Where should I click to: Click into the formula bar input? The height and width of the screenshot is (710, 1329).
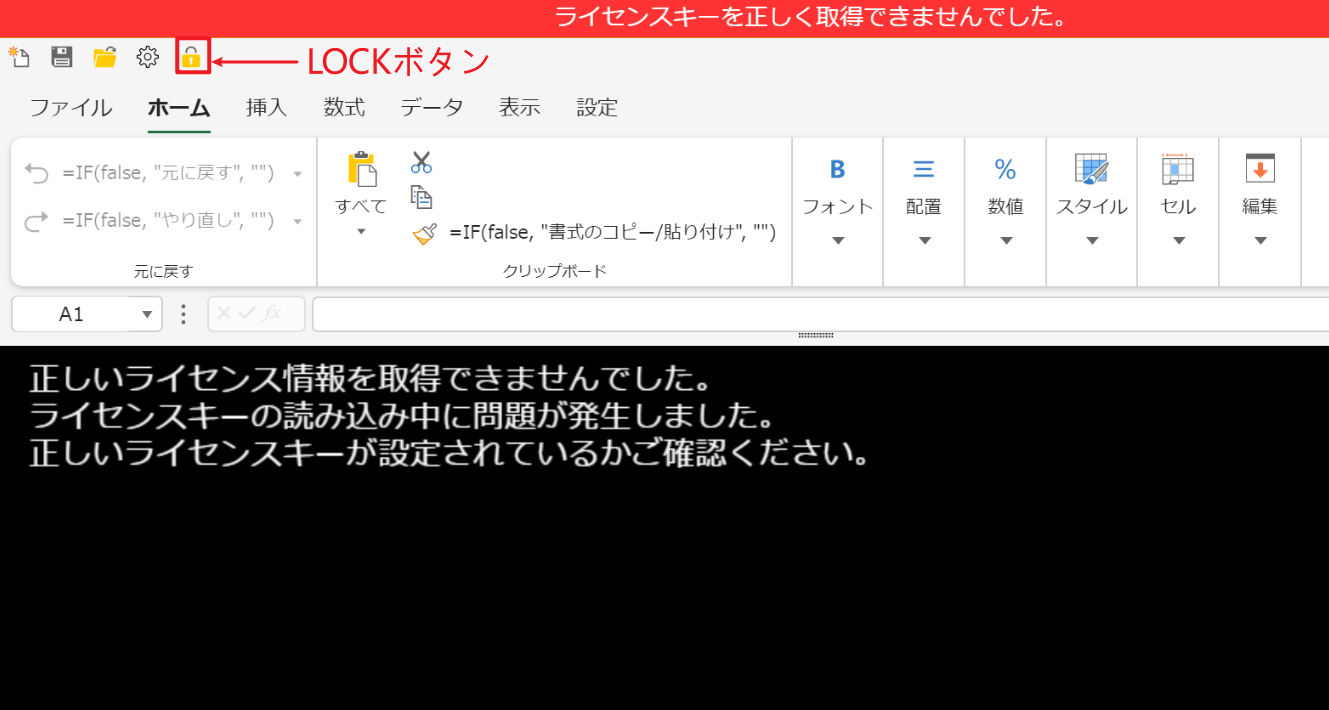tap(820, 314)
